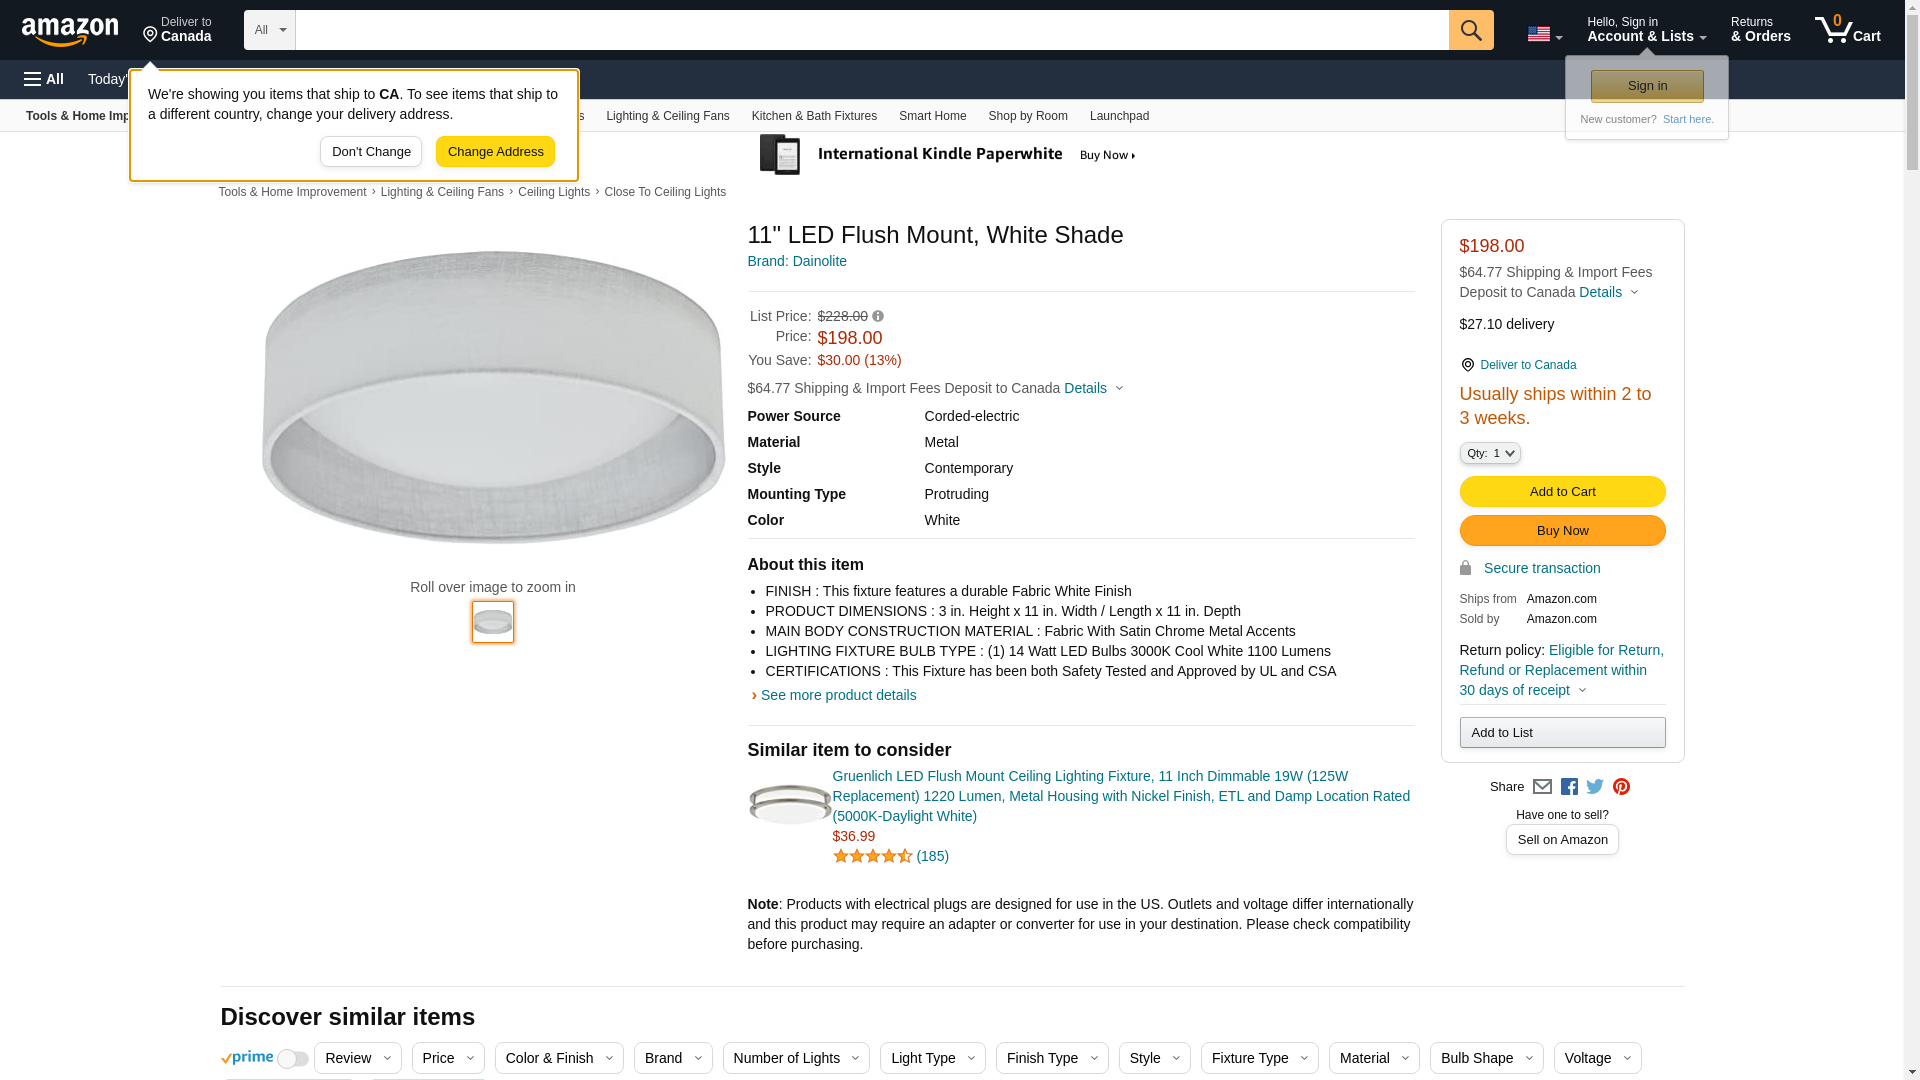Click the search magnifier button

pyautogui.click(x=1470, y=30)
